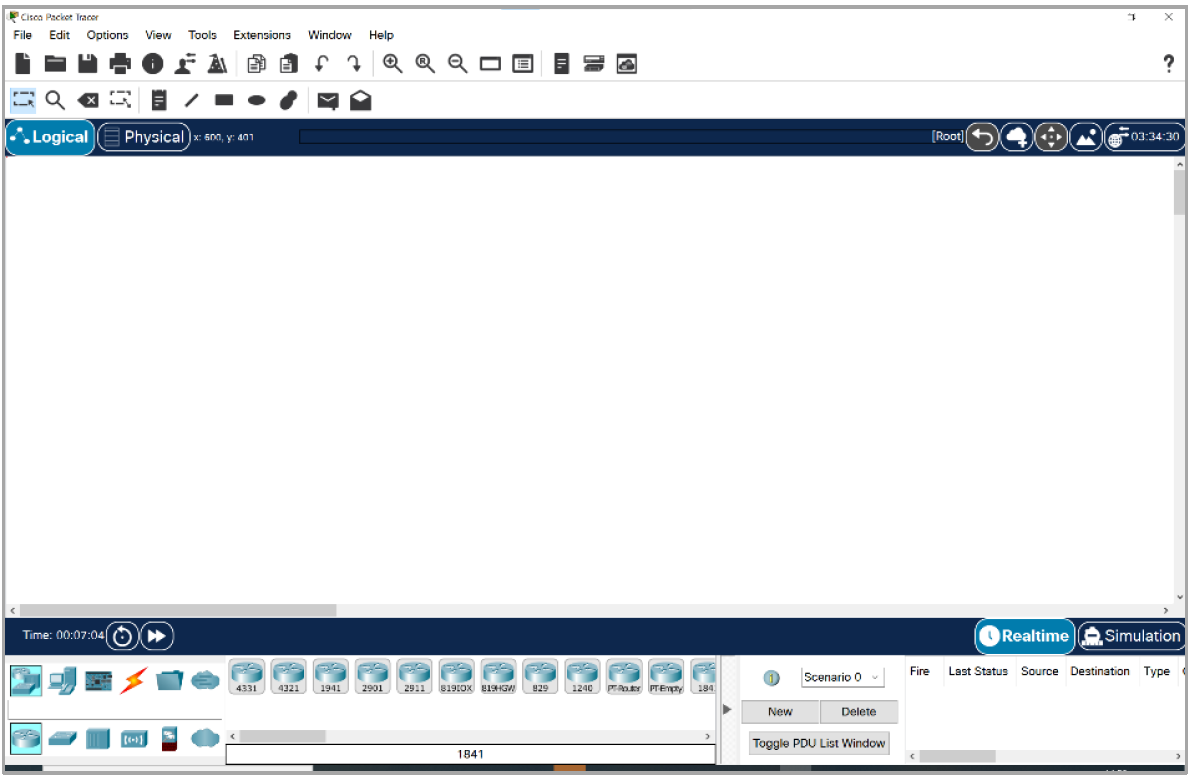1190x779 pixels.
Task: Open the Scenario 0 dropdown
Action: 842,677
